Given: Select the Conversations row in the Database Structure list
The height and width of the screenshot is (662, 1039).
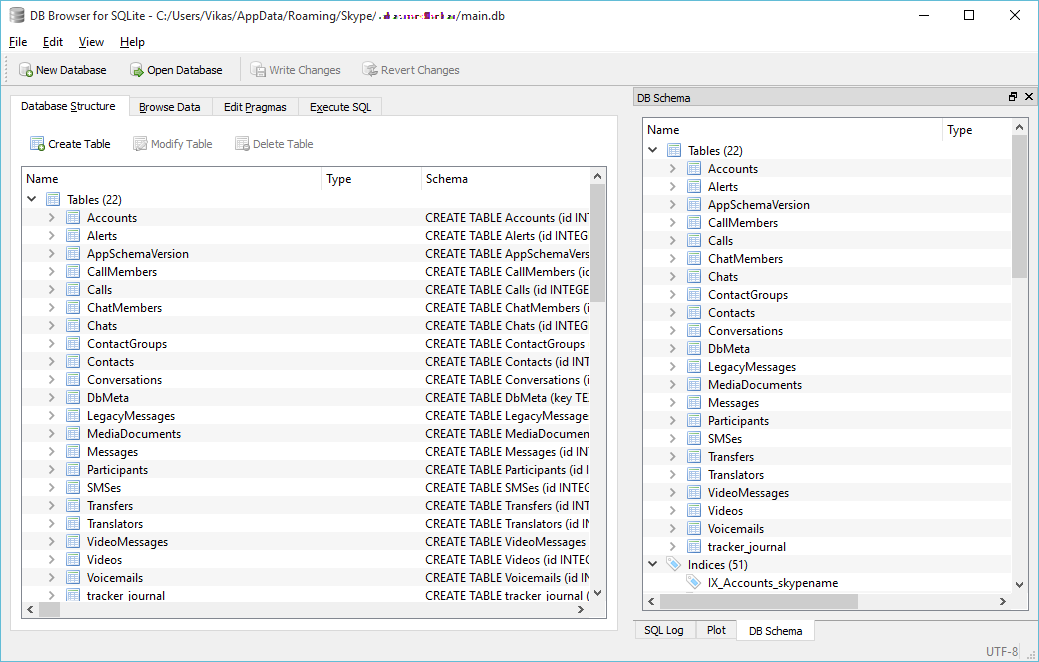Looking at the screenshot, I should coord(124,380).
